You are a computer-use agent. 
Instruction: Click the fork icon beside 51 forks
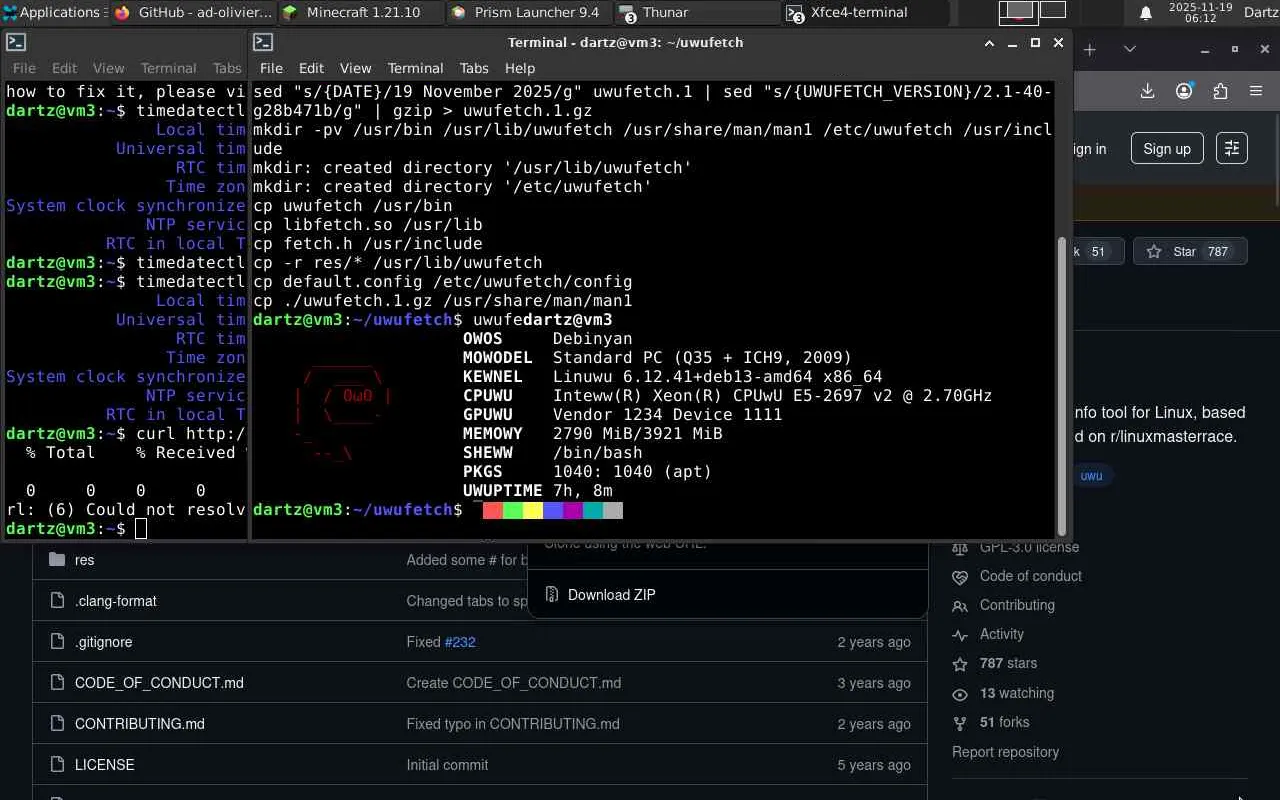[960, 723]
